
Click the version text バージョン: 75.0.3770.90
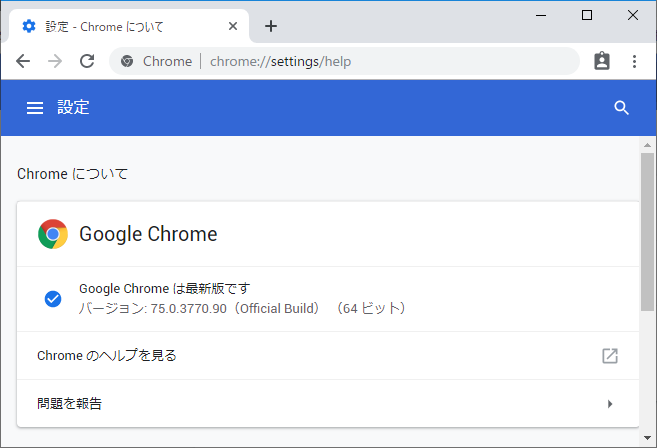153,308
